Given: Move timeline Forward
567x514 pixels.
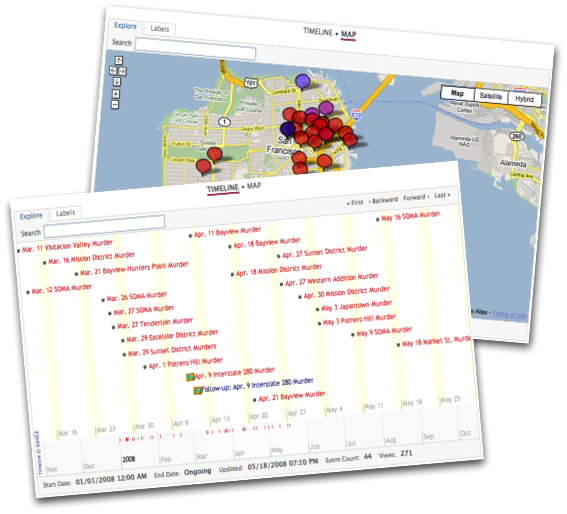Looking at the screenshot, I should [x=416, y=197].
